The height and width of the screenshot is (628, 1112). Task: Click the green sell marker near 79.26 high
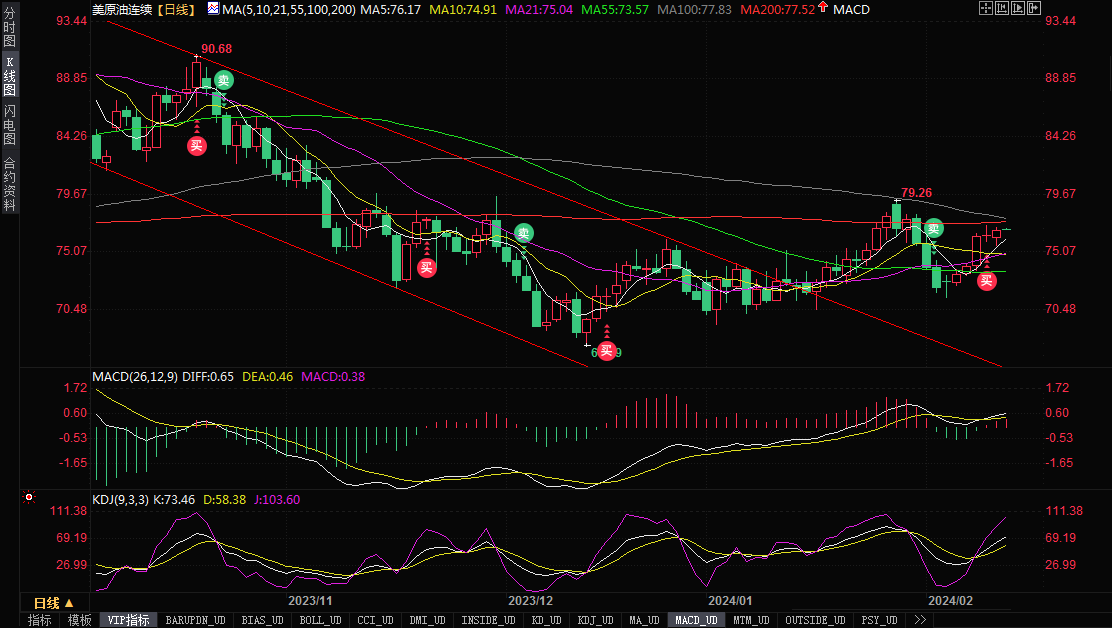[x=933, y=228]
